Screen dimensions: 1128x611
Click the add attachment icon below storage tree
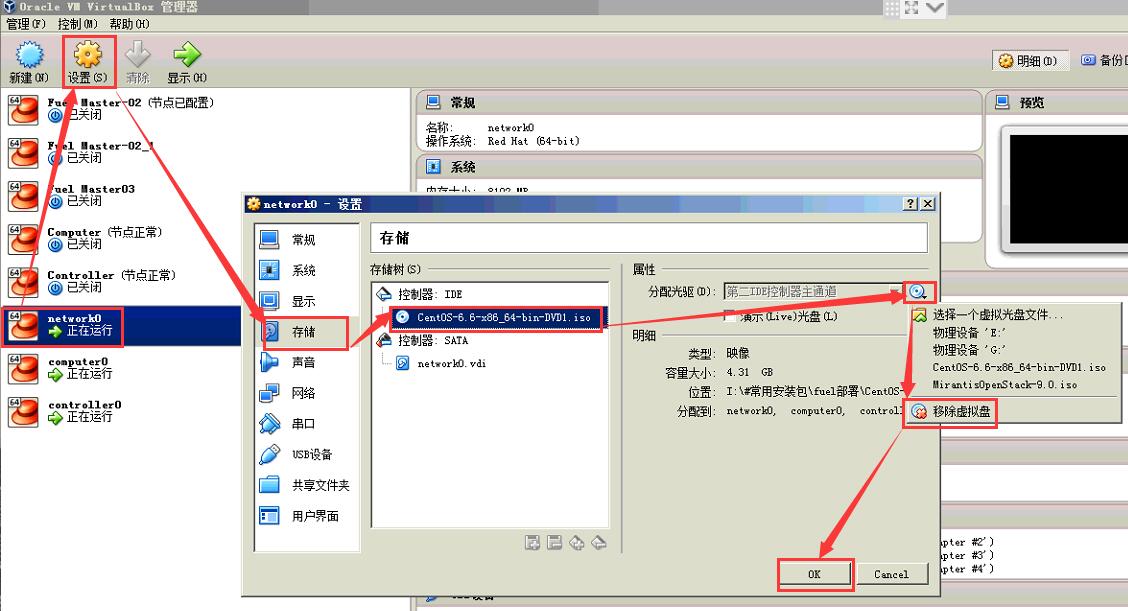[x=577, y=543]
